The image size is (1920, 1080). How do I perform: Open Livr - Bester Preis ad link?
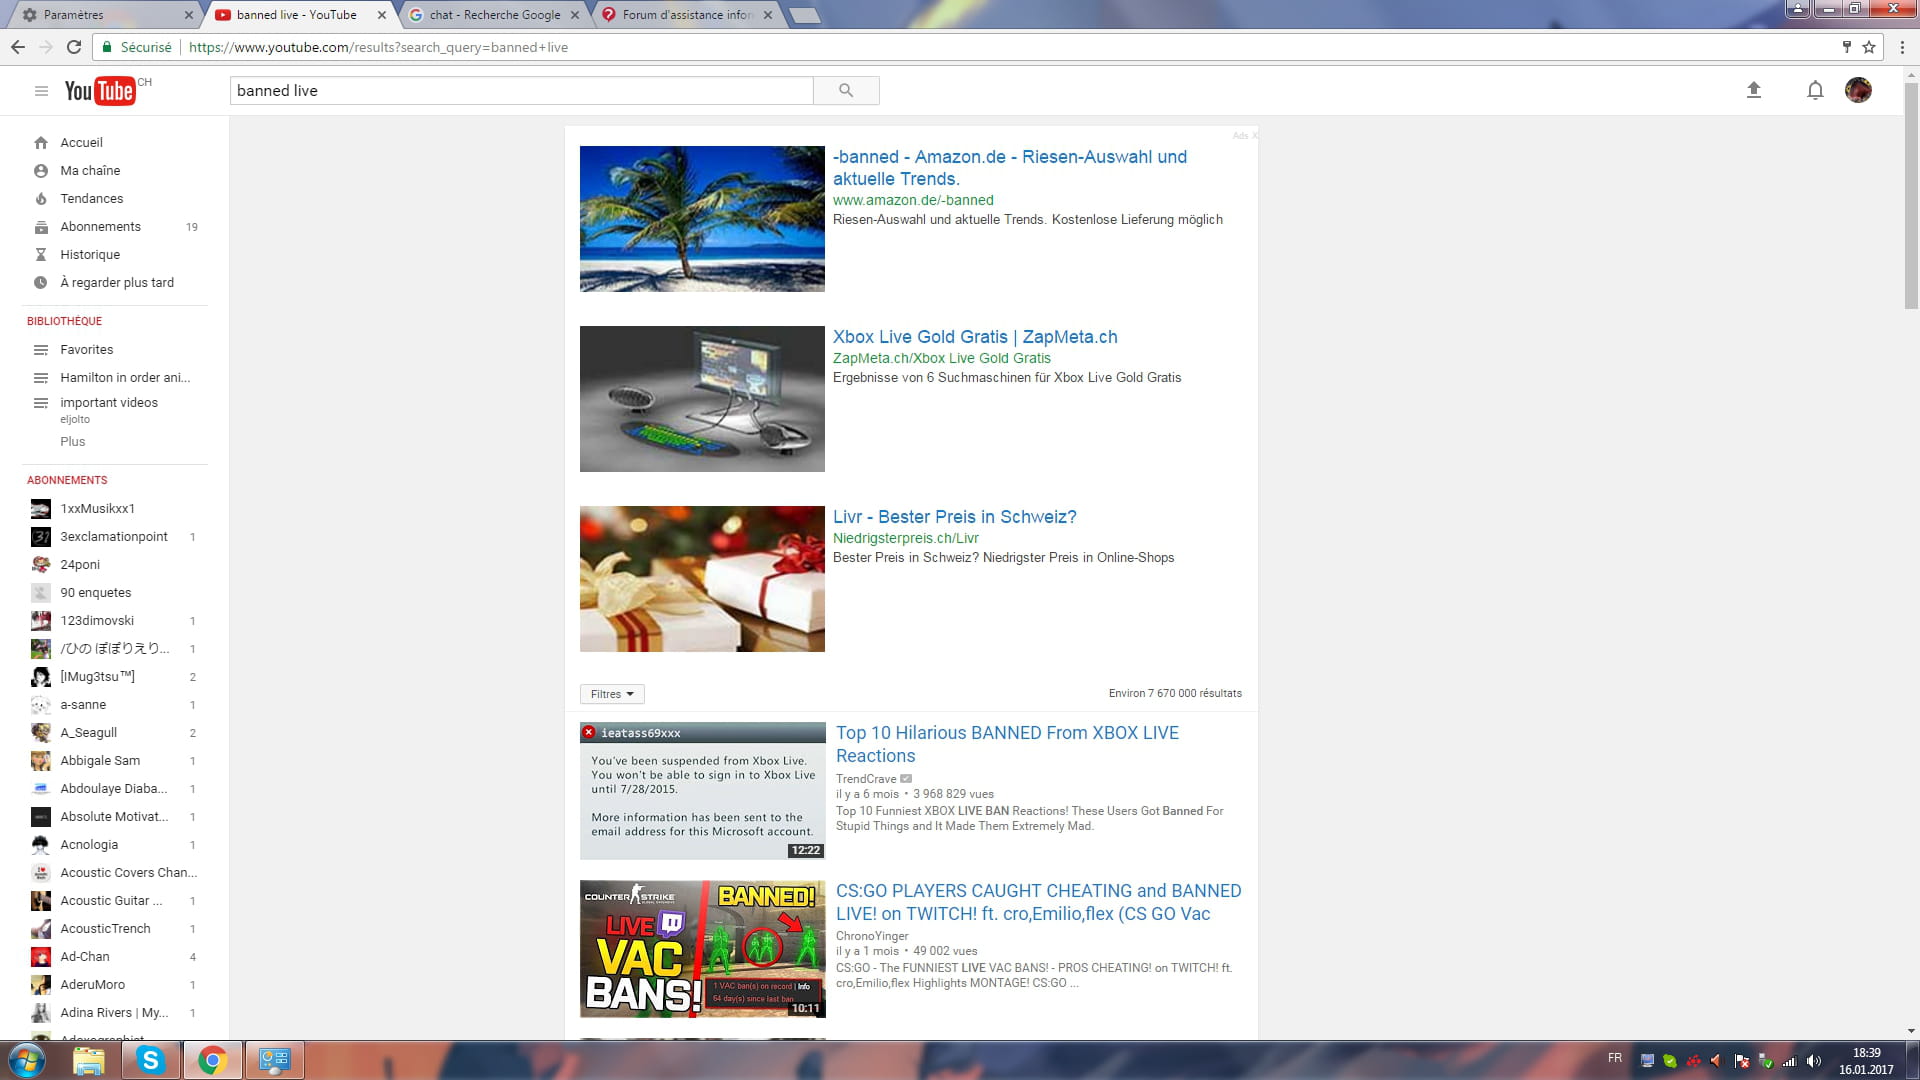pos(955,517)
